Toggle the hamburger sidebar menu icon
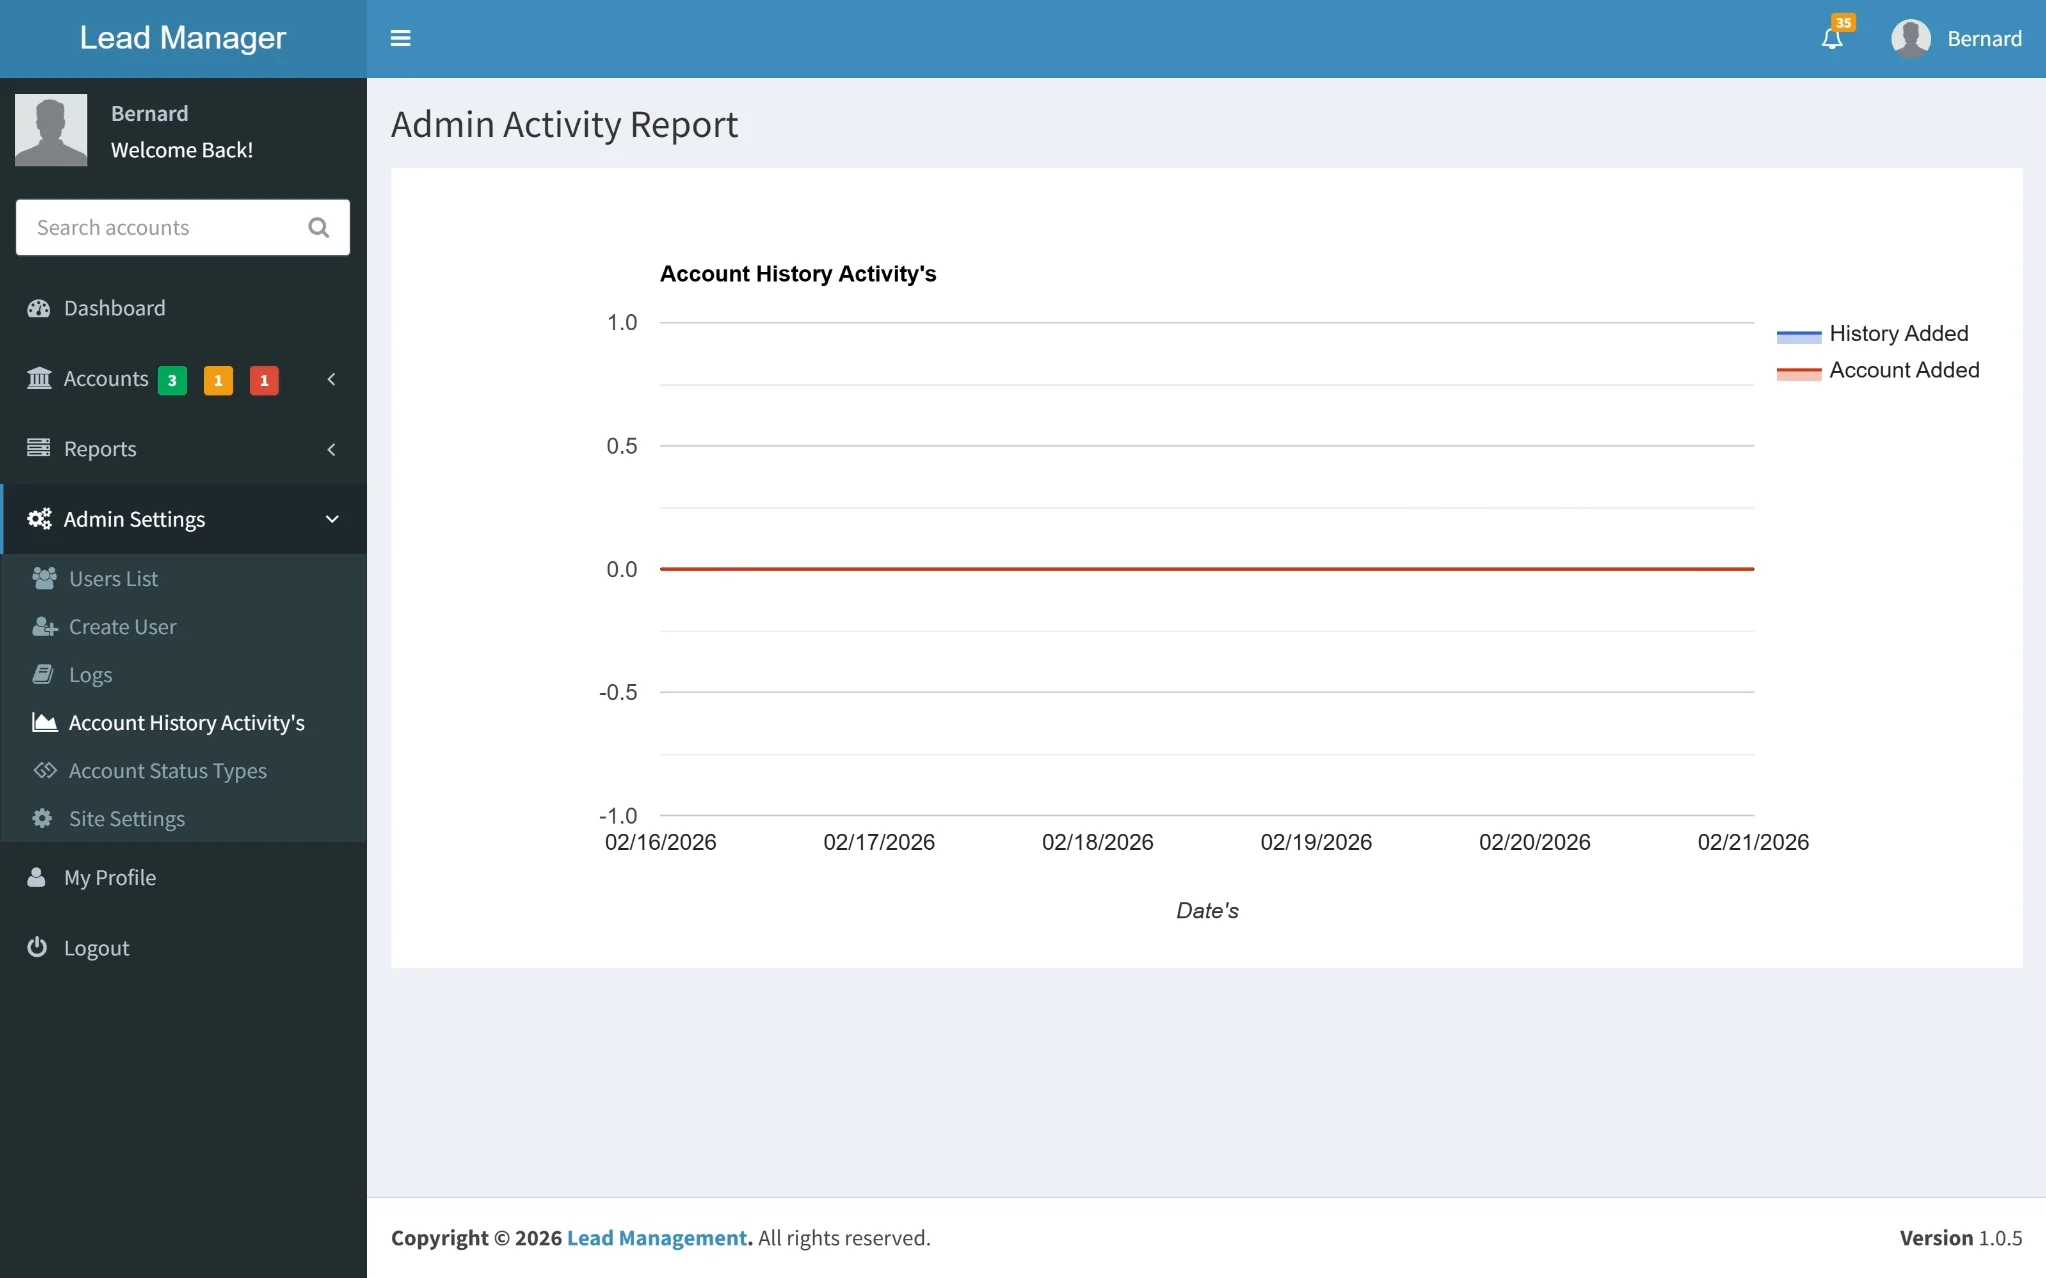This screenshot has height=1278, width=2046. coord(400,38)
